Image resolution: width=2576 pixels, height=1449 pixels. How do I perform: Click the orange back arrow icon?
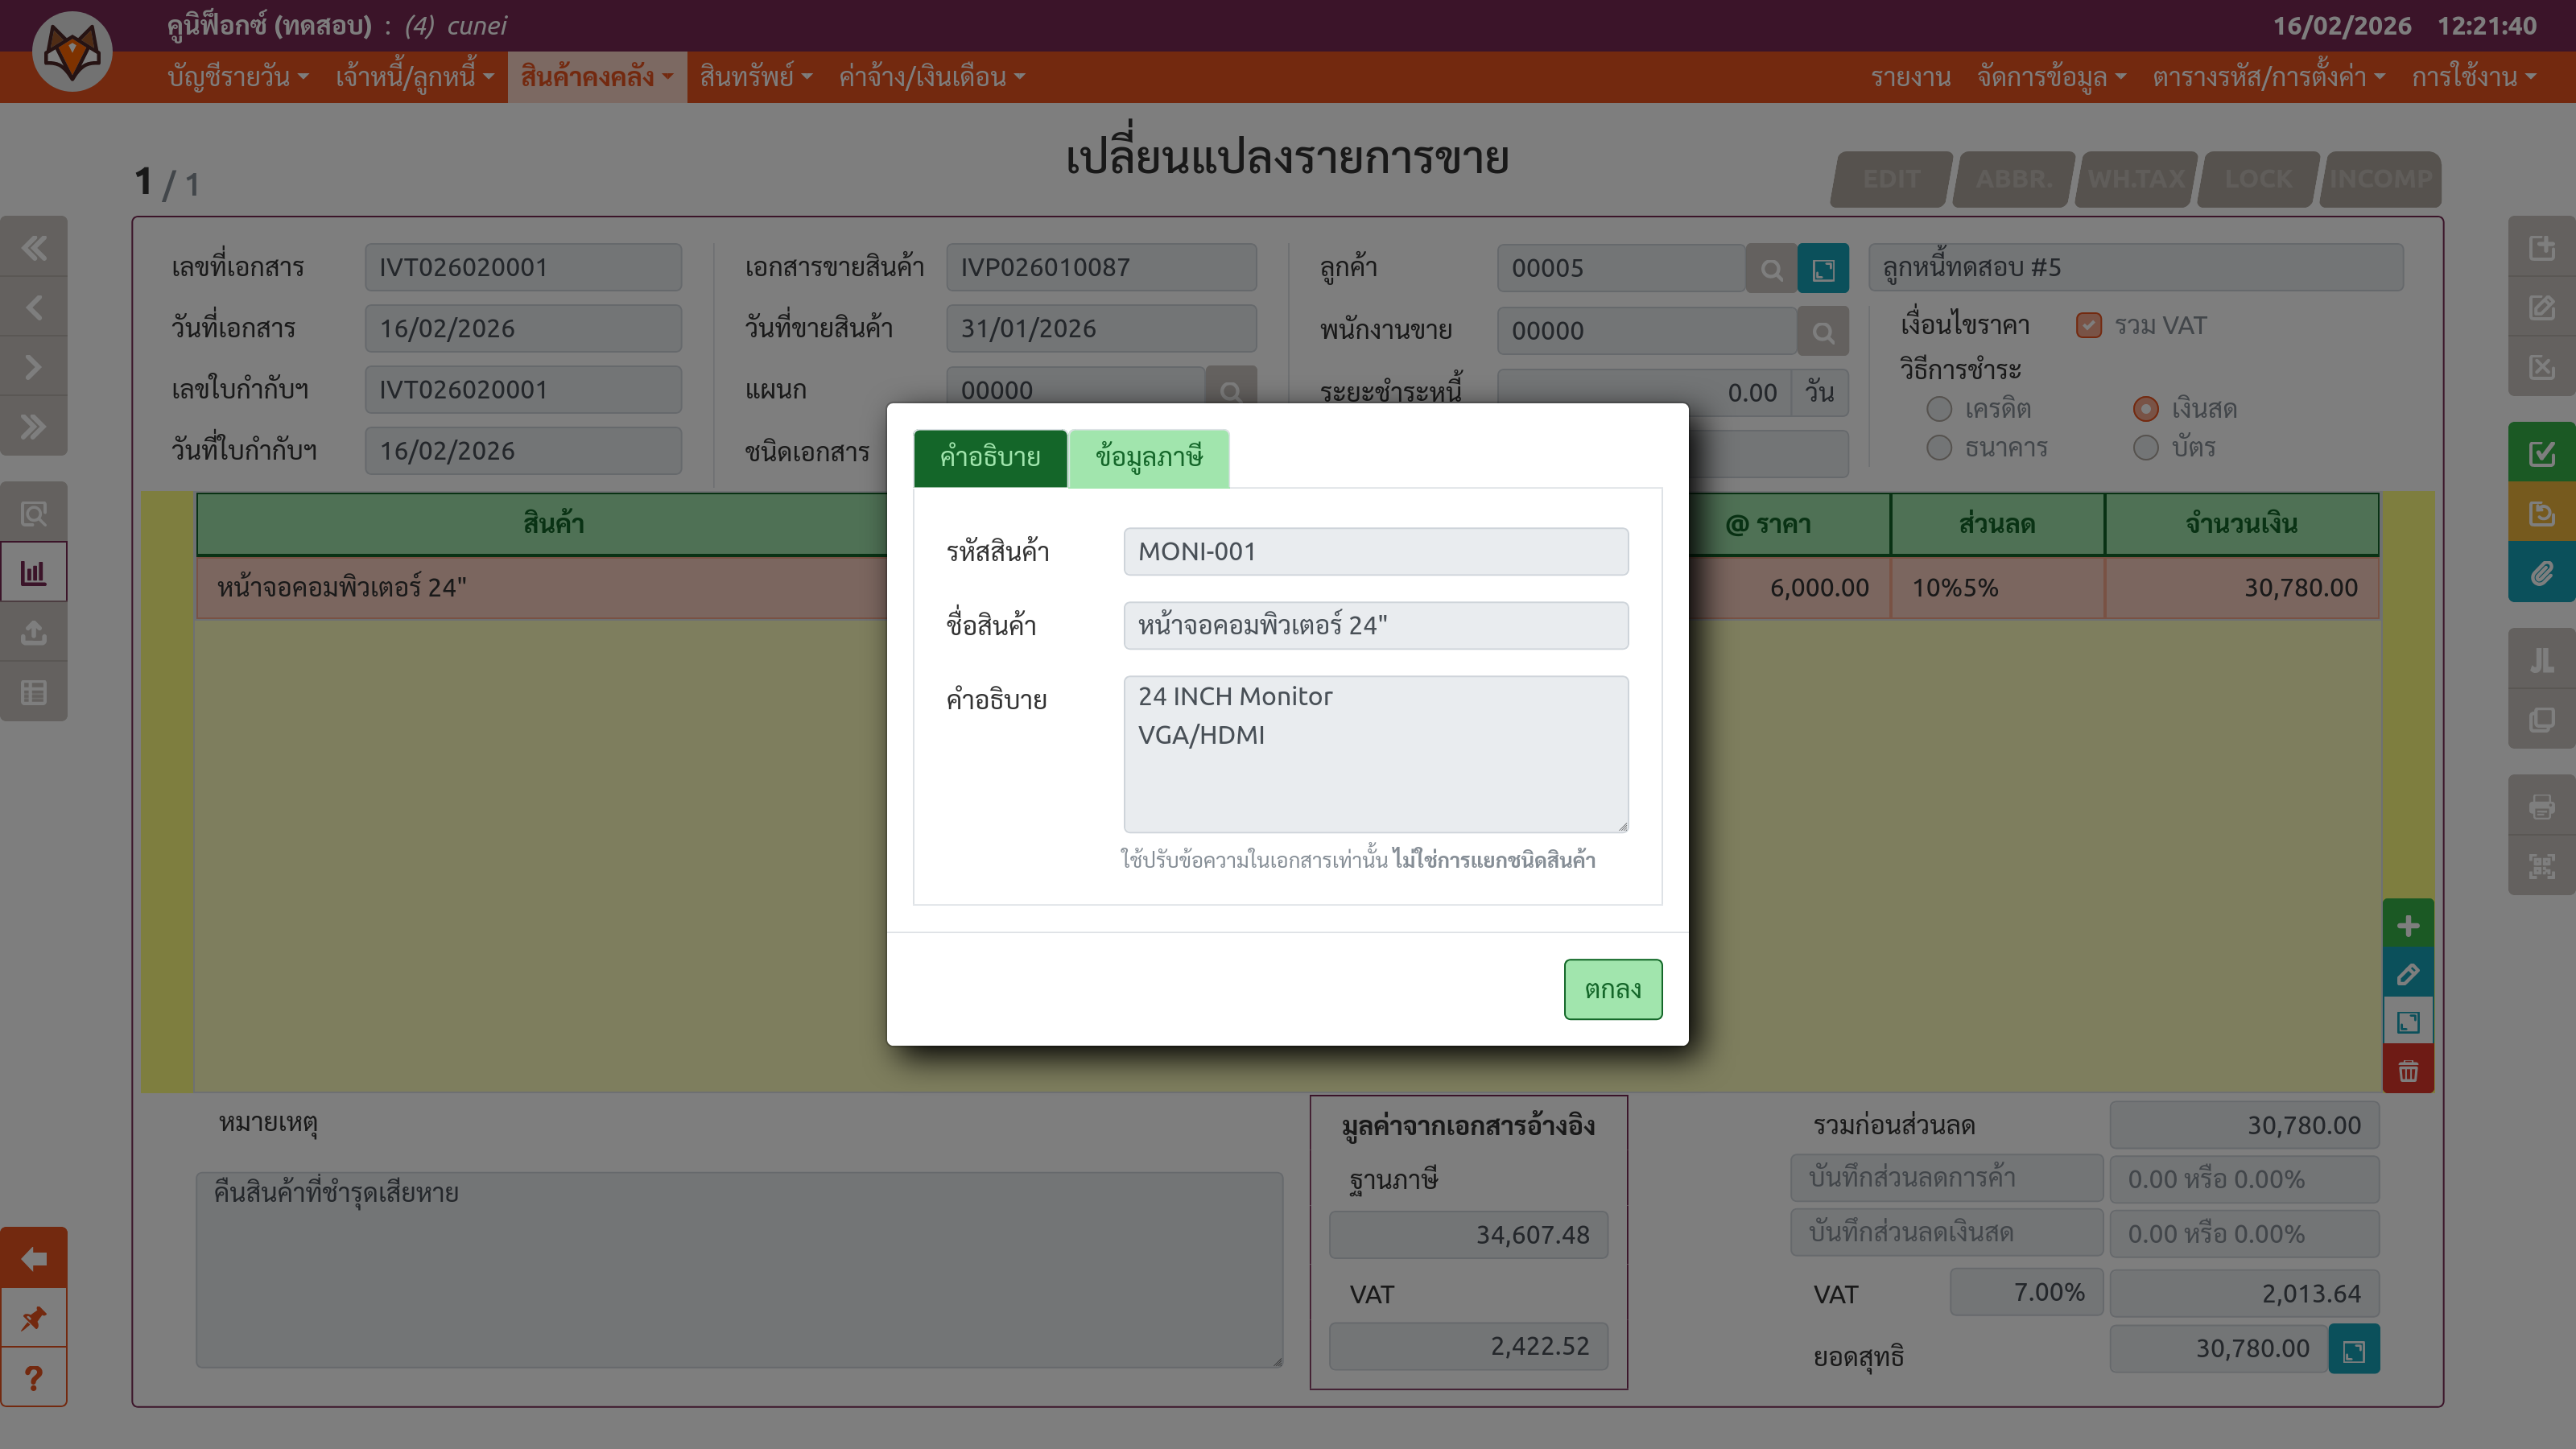[x=34, y=1258]
